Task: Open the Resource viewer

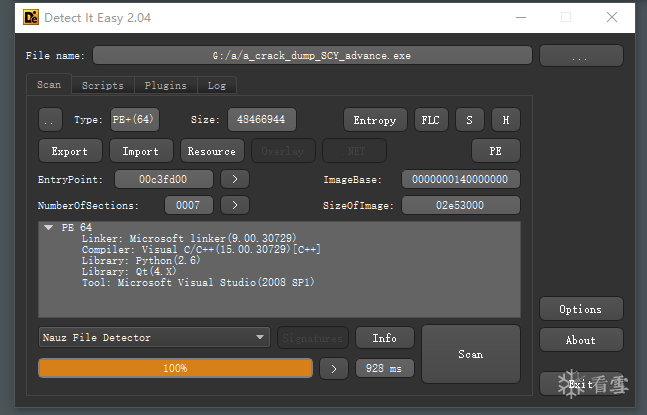Action: [x=212, y=151]
